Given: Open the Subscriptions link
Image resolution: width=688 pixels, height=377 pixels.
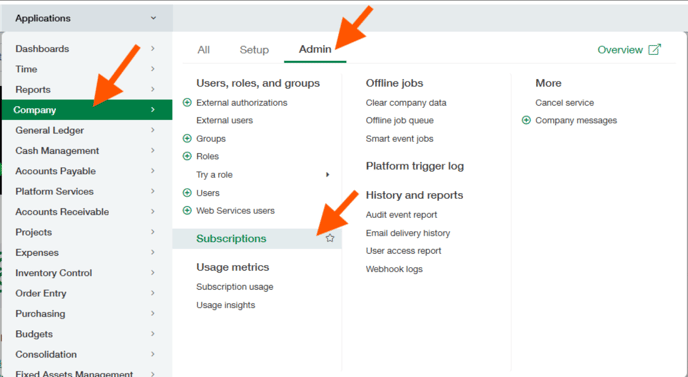Looking at the screenshot, I should pyautogui.click(x=231, y=239).
